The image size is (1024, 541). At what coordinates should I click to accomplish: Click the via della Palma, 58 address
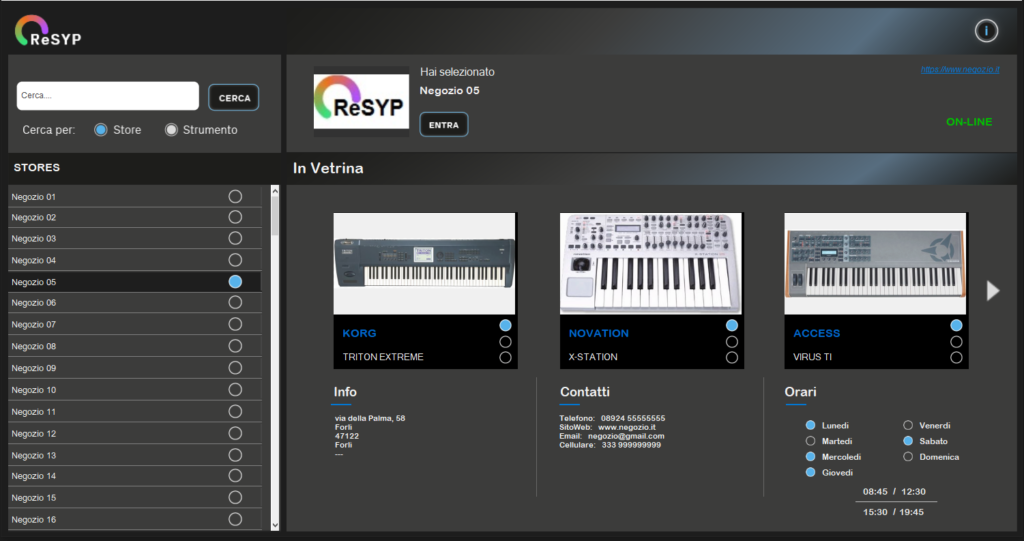[370, 418]
